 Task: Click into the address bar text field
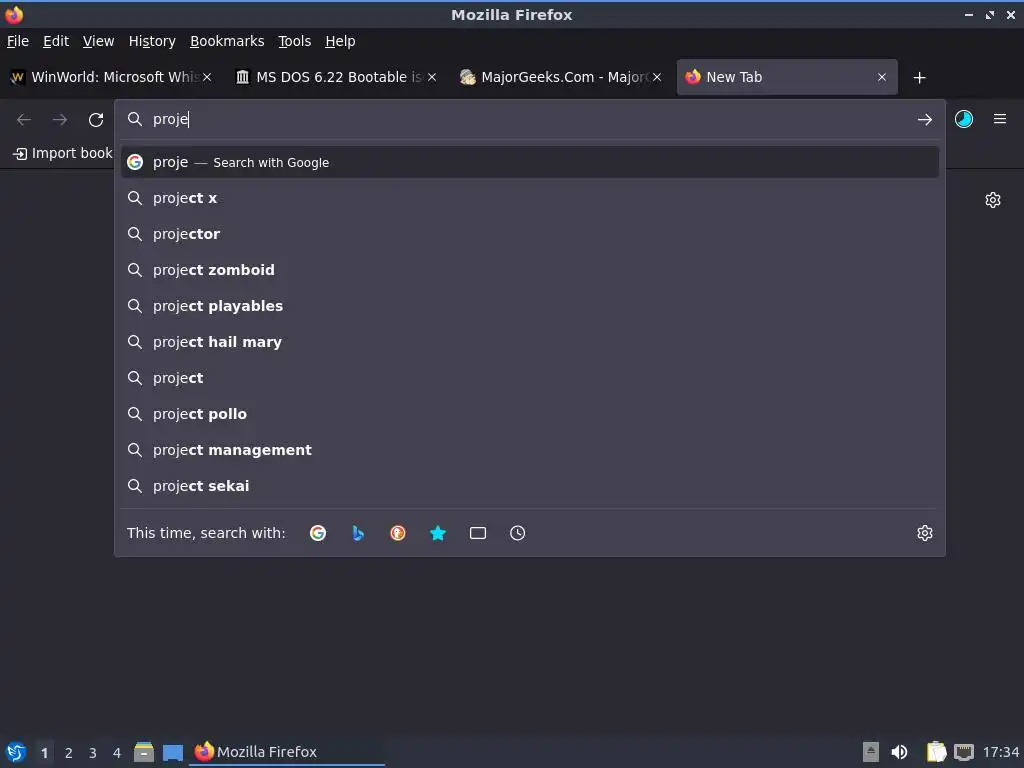click(x=529, y=119)
